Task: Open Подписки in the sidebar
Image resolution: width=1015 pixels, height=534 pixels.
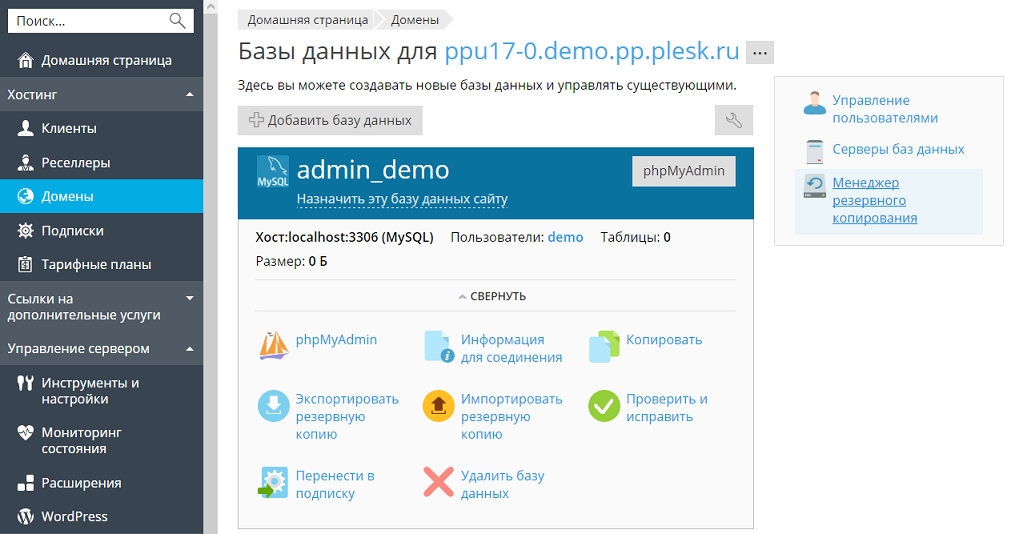Action: (x=72, y=230)
